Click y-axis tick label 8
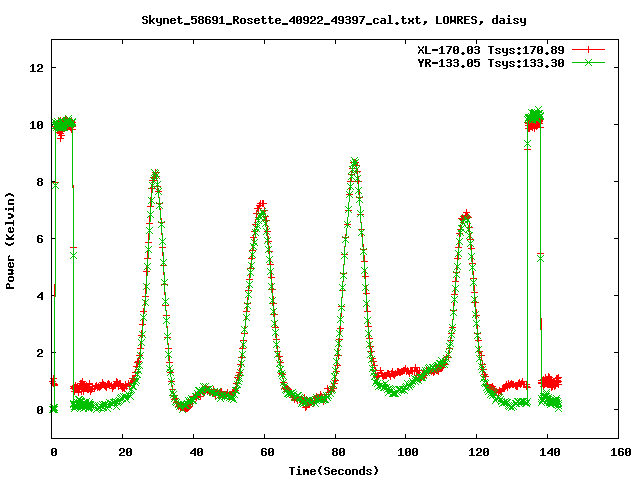This screenshot has width=640, height=480. pyautogui.click(x=40, y=182)
